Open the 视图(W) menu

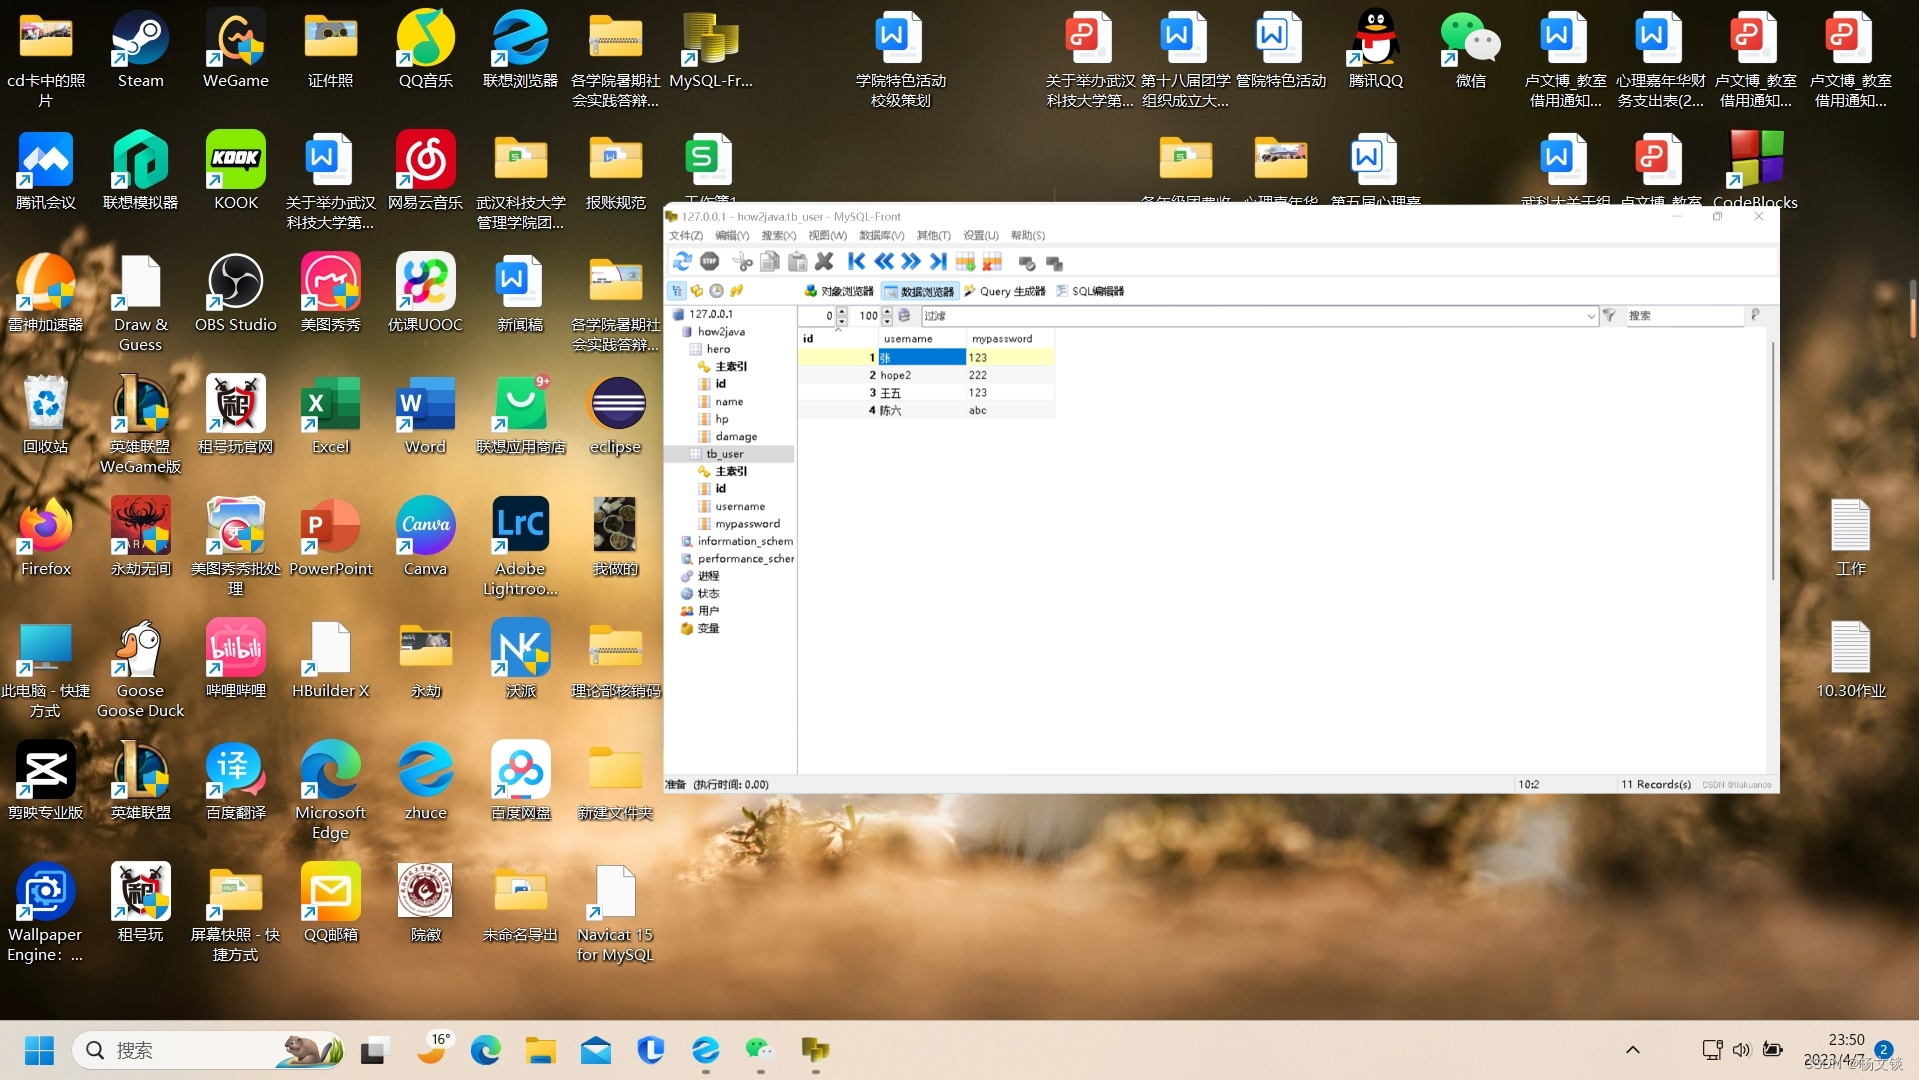click(x=827, y=235)
